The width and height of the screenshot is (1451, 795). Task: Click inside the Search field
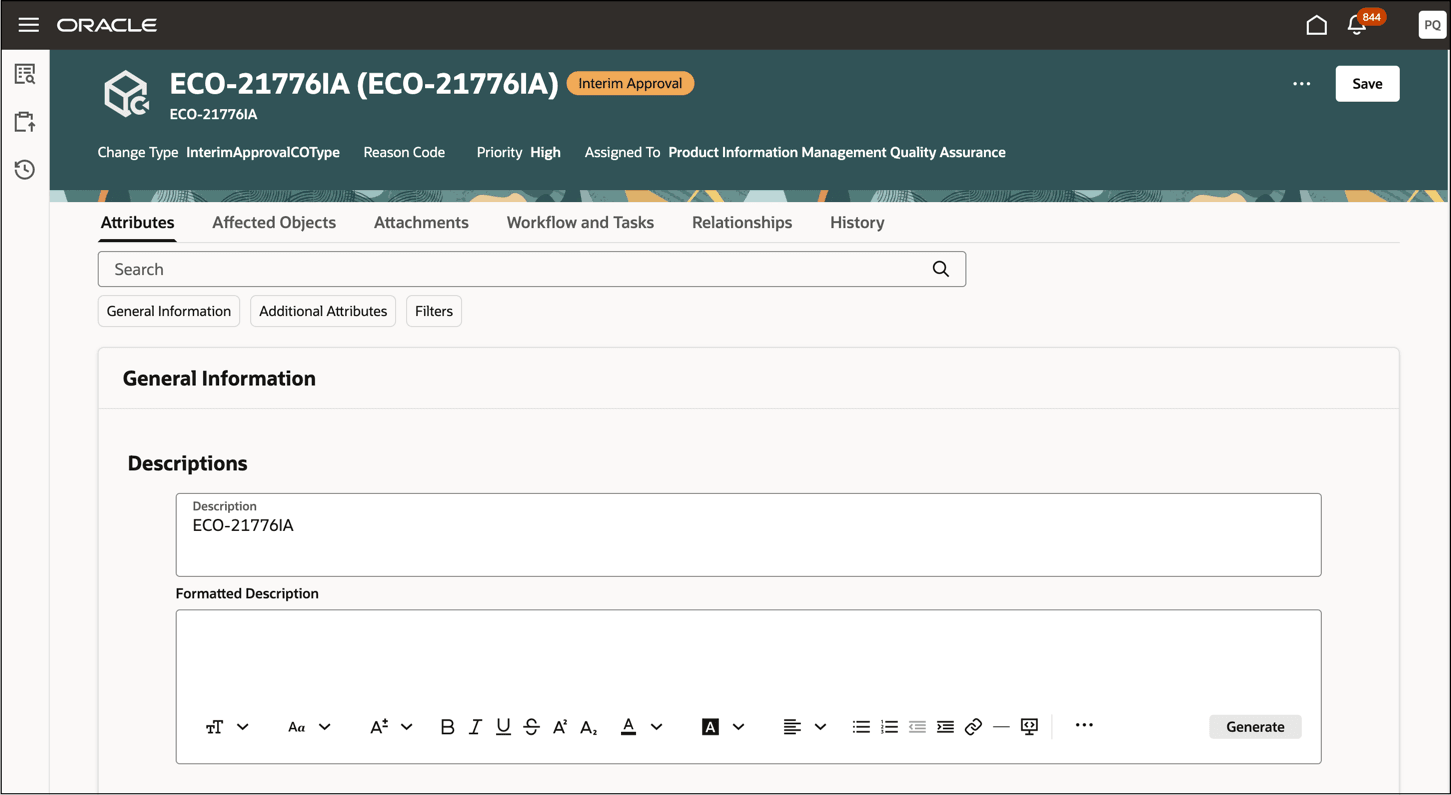click(500, 268)
